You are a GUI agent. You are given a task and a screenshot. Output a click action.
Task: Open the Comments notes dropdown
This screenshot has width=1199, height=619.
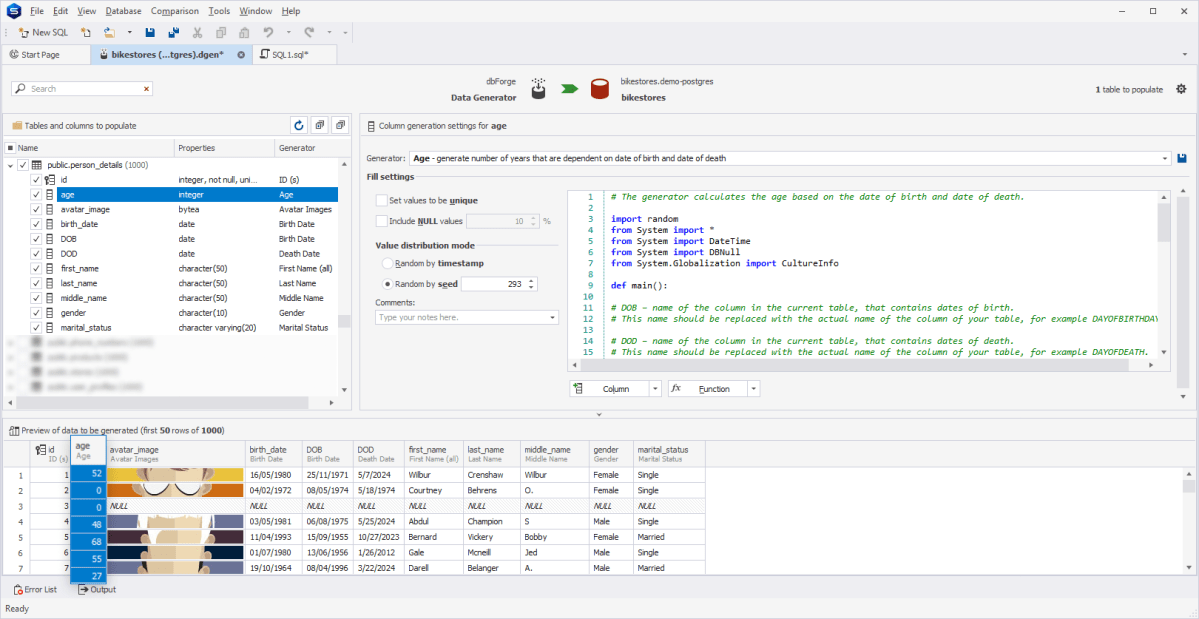click(553, 316)
